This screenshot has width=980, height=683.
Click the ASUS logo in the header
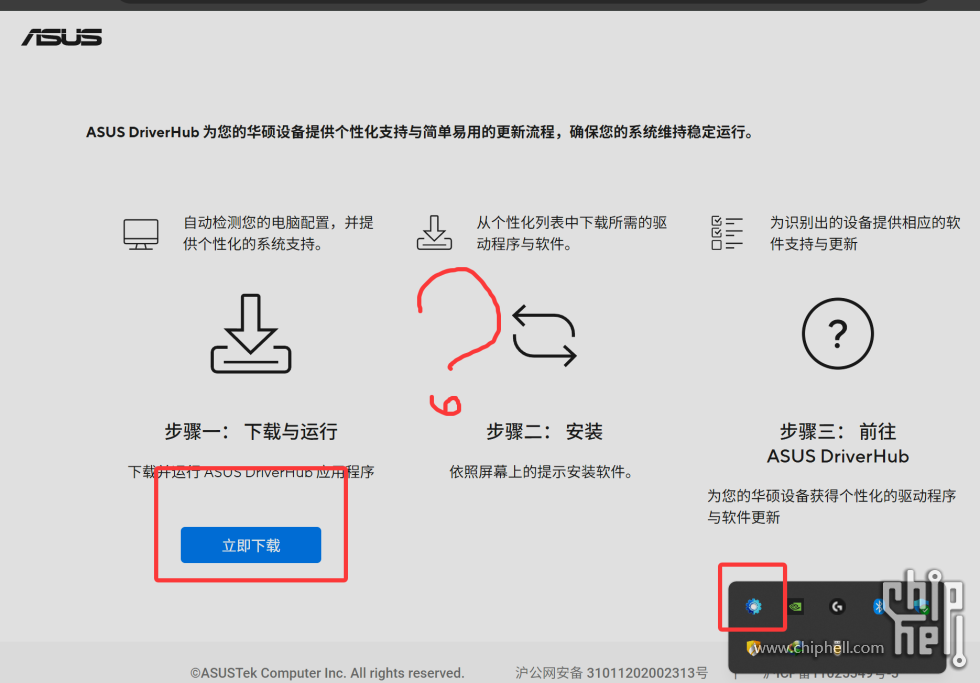point(62,38)
